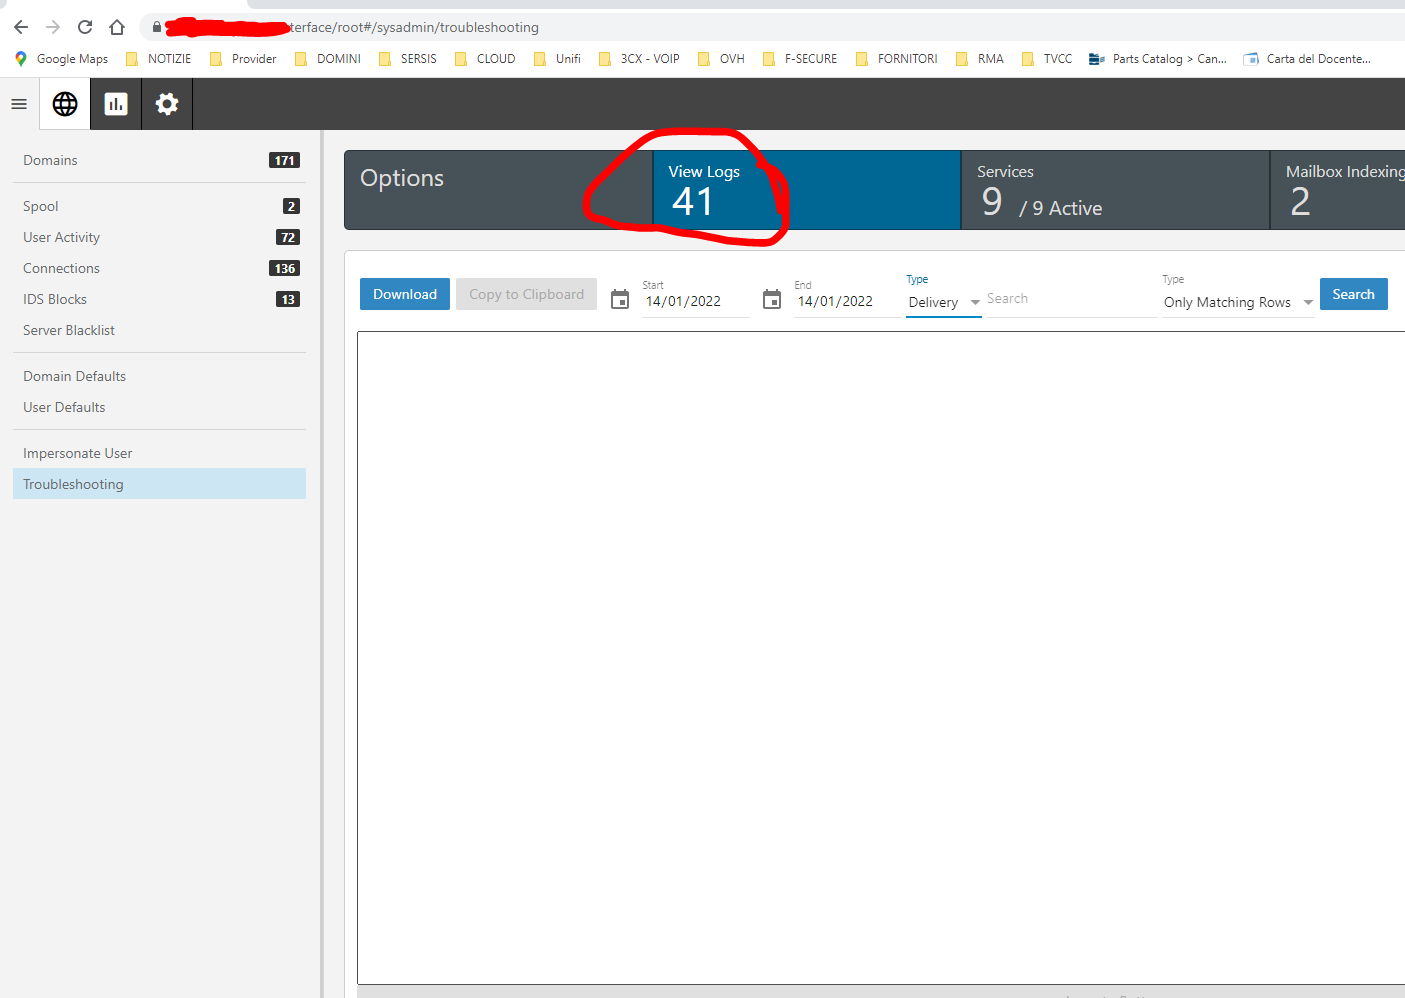This screenshot has height=998, width=1405.
Task: Select the globe domain management icon
Action: point(65,104)
